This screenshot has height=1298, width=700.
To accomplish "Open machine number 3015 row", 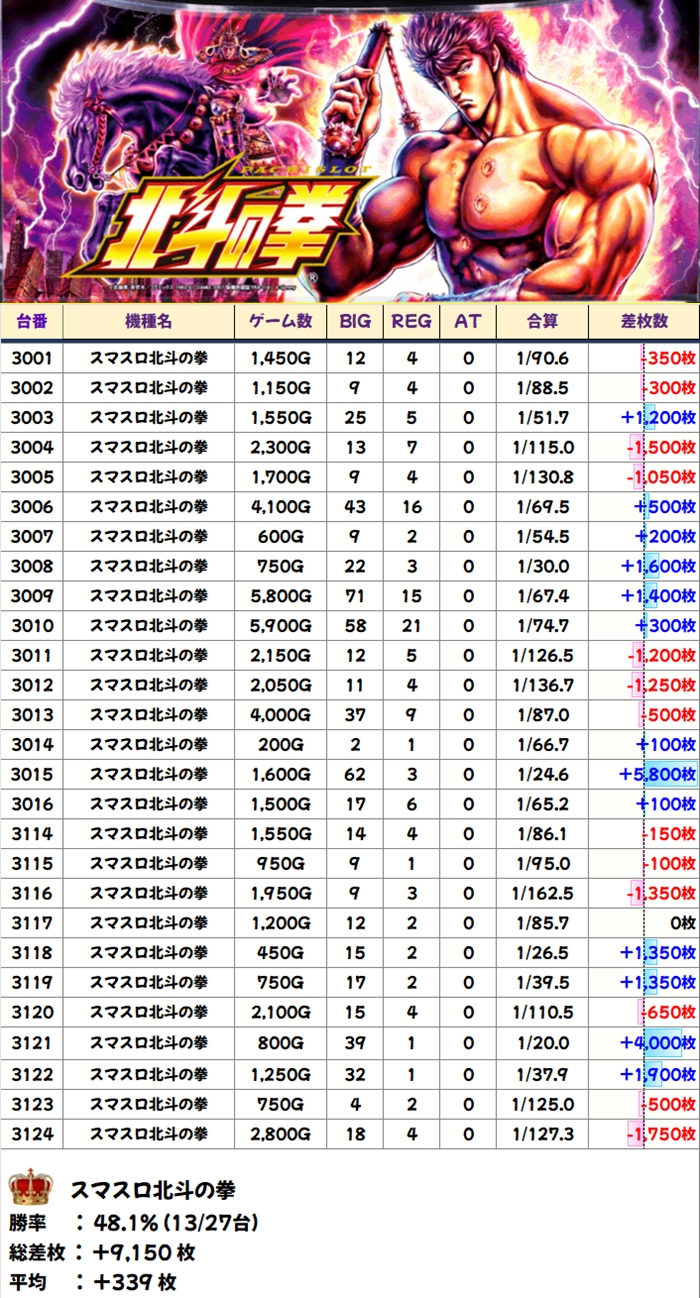I will coord(32,775).
